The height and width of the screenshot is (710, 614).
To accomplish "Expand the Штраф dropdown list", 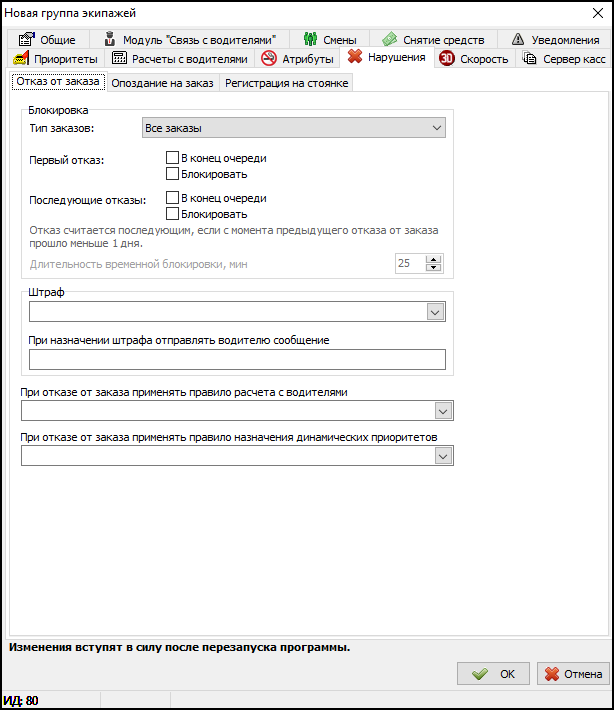I will click(436, 312).
